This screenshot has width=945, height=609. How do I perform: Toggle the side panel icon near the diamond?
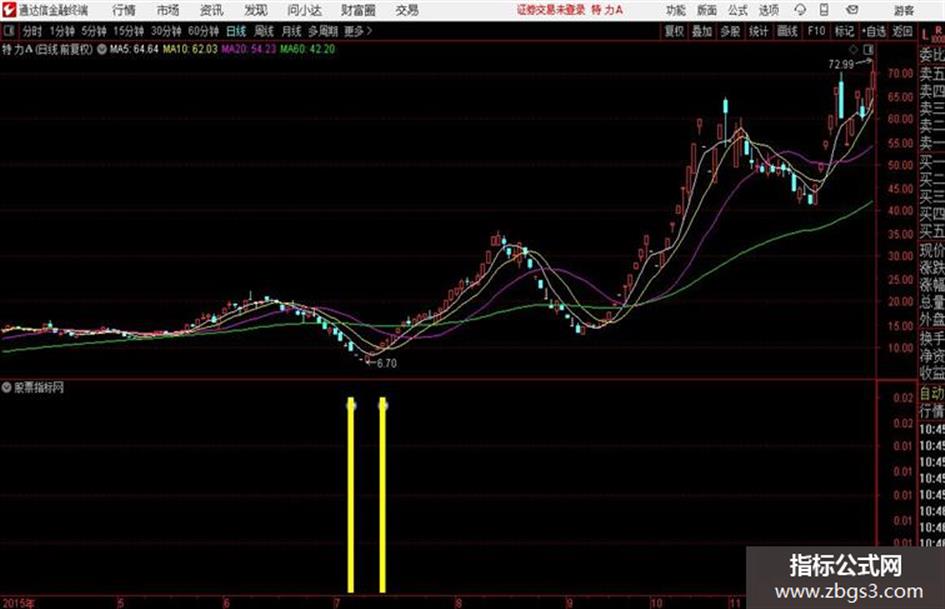tap(868, 49)
